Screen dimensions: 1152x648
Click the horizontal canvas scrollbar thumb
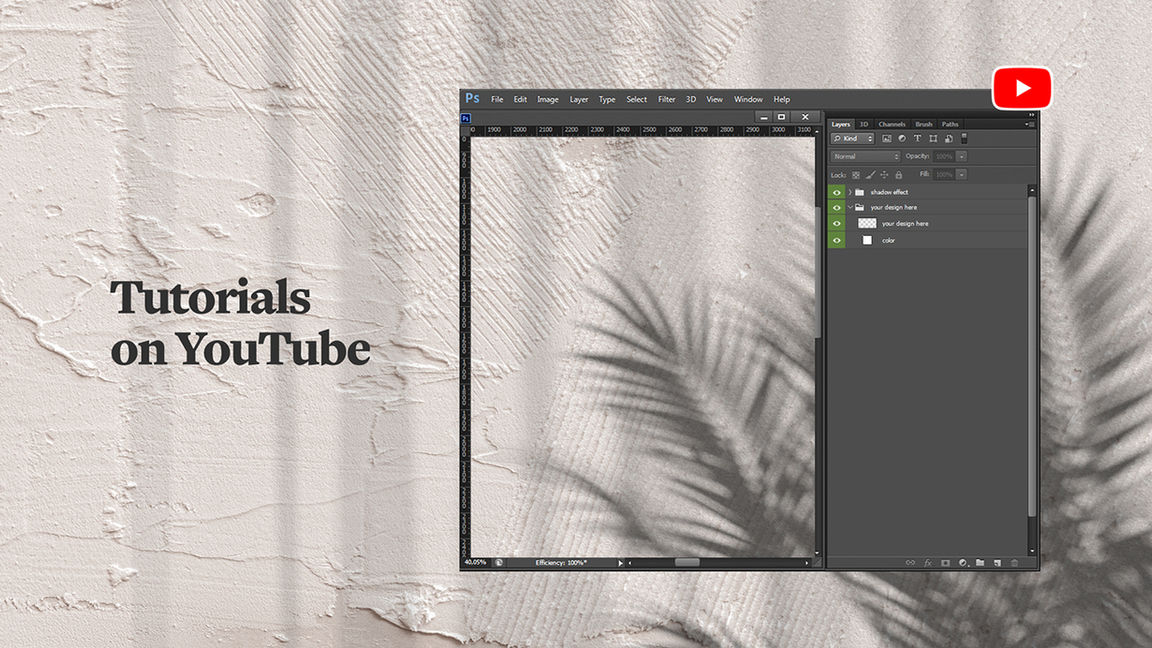pos(687,563)
